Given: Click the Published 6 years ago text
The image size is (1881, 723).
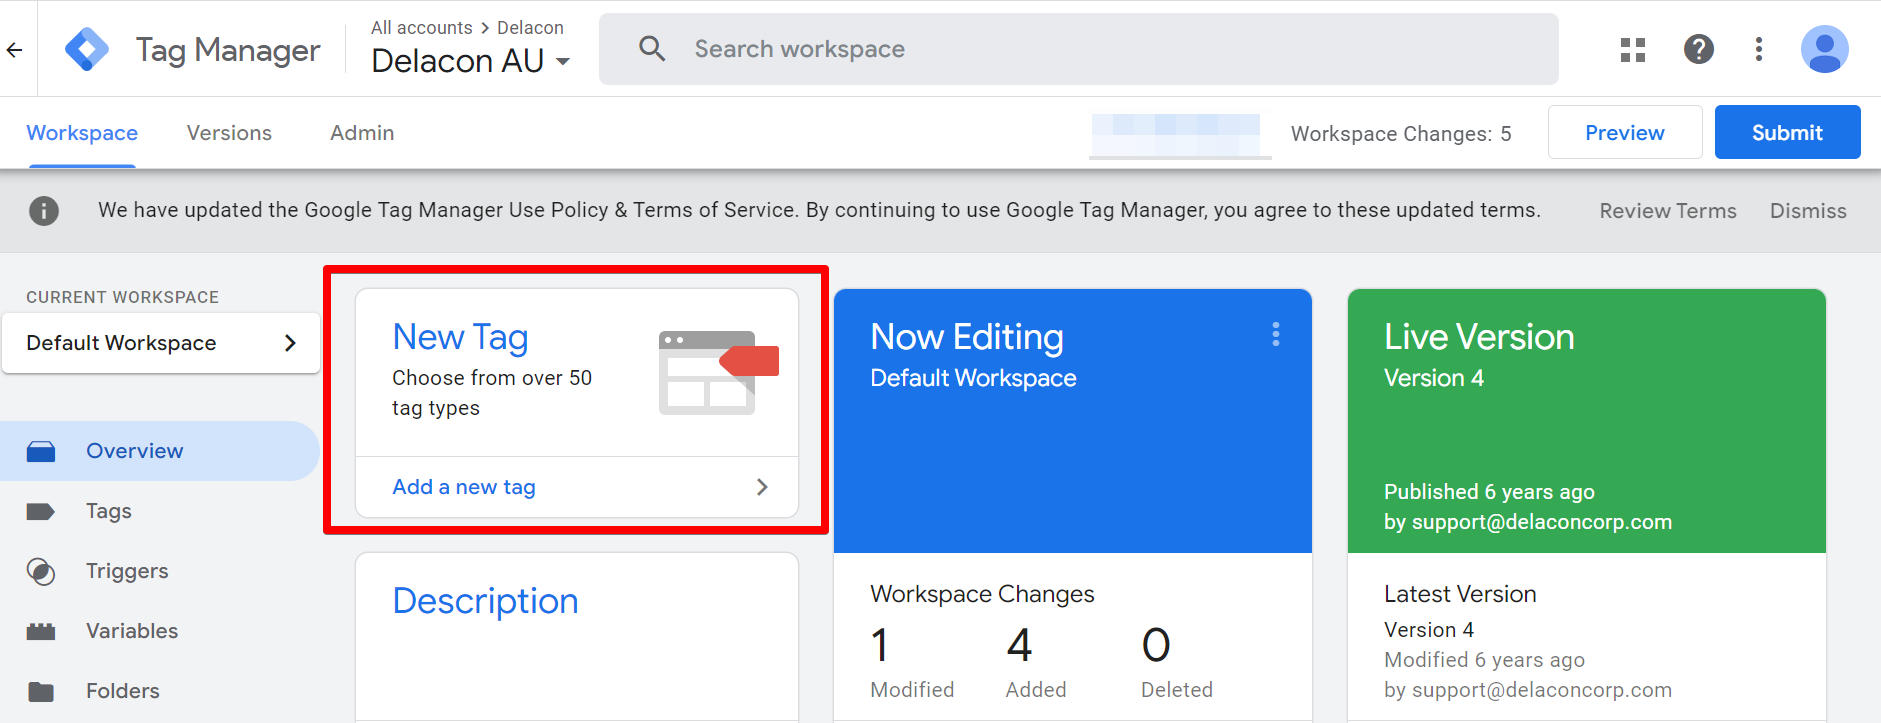Looking at the screenshot, I should point(1489,492).
